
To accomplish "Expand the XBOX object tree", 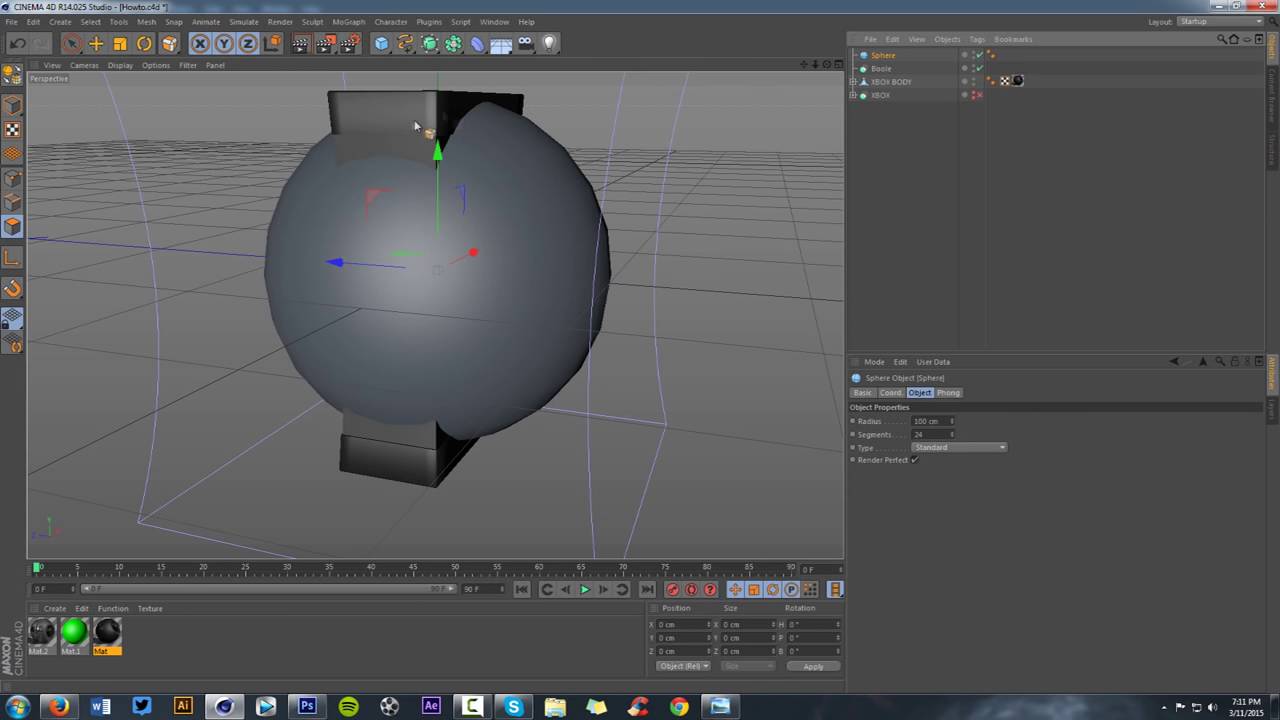I will (x=853, y=95).
